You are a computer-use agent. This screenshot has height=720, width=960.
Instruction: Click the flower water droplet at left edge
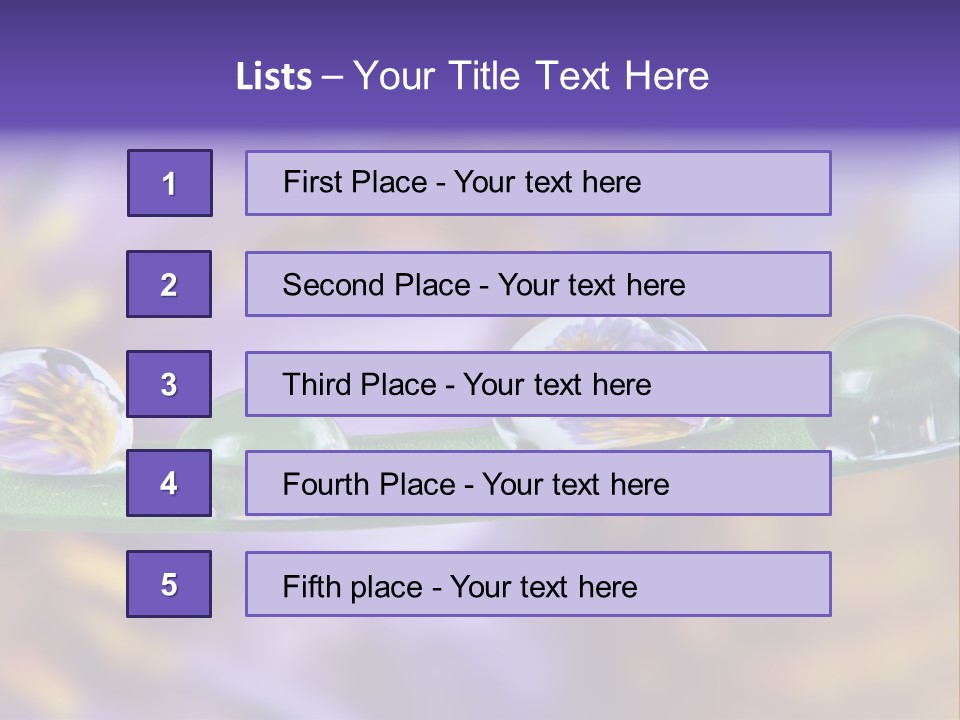61,411
